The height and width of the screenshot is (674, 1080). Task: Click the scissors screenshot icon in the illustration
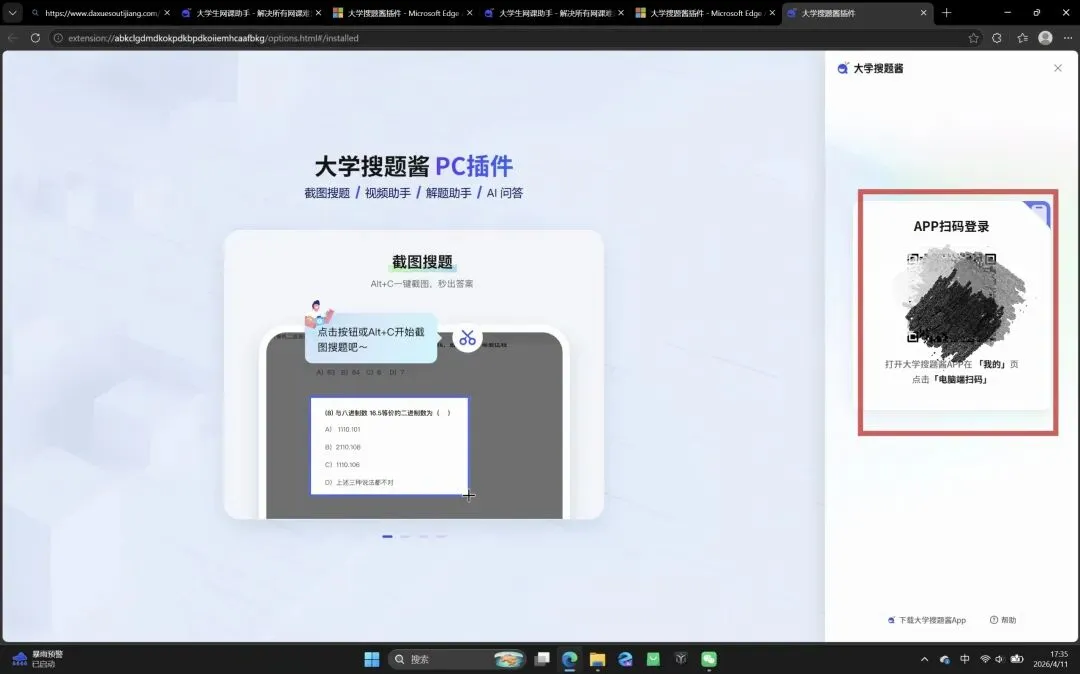468,338
